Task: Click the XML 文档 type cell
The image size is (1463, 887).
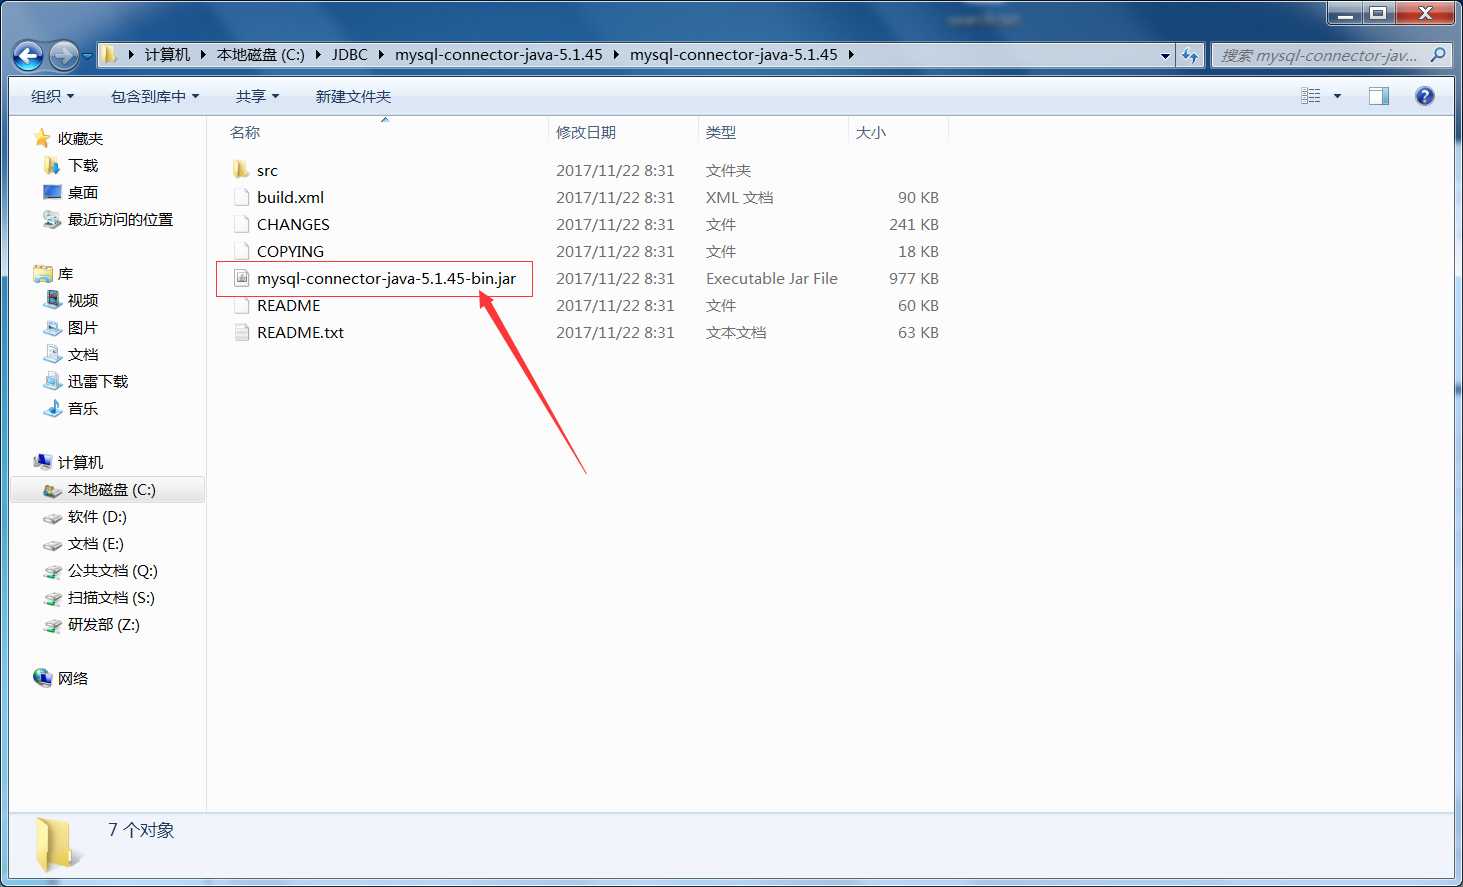Action: point(739,197)
